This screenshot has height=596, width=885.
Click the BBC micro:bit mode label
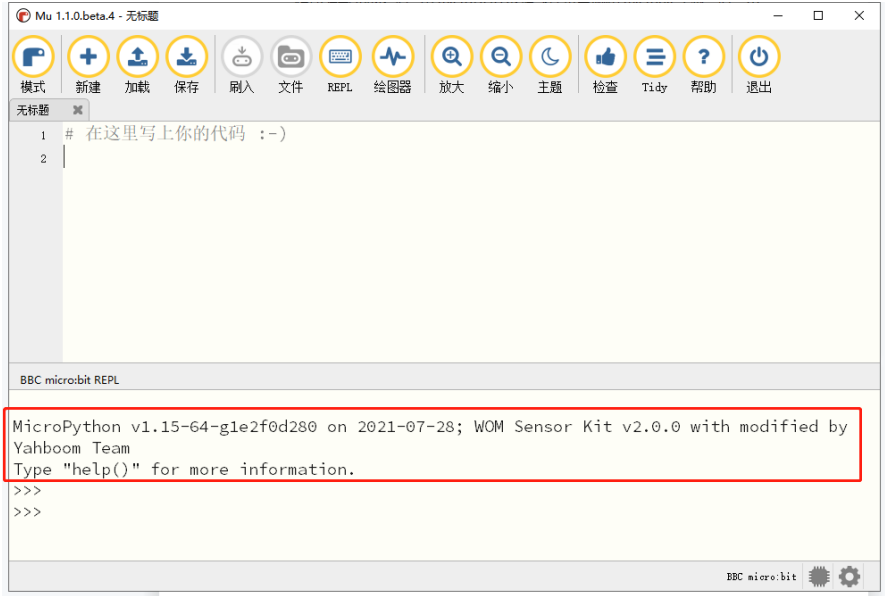click(x=761, y=576)
